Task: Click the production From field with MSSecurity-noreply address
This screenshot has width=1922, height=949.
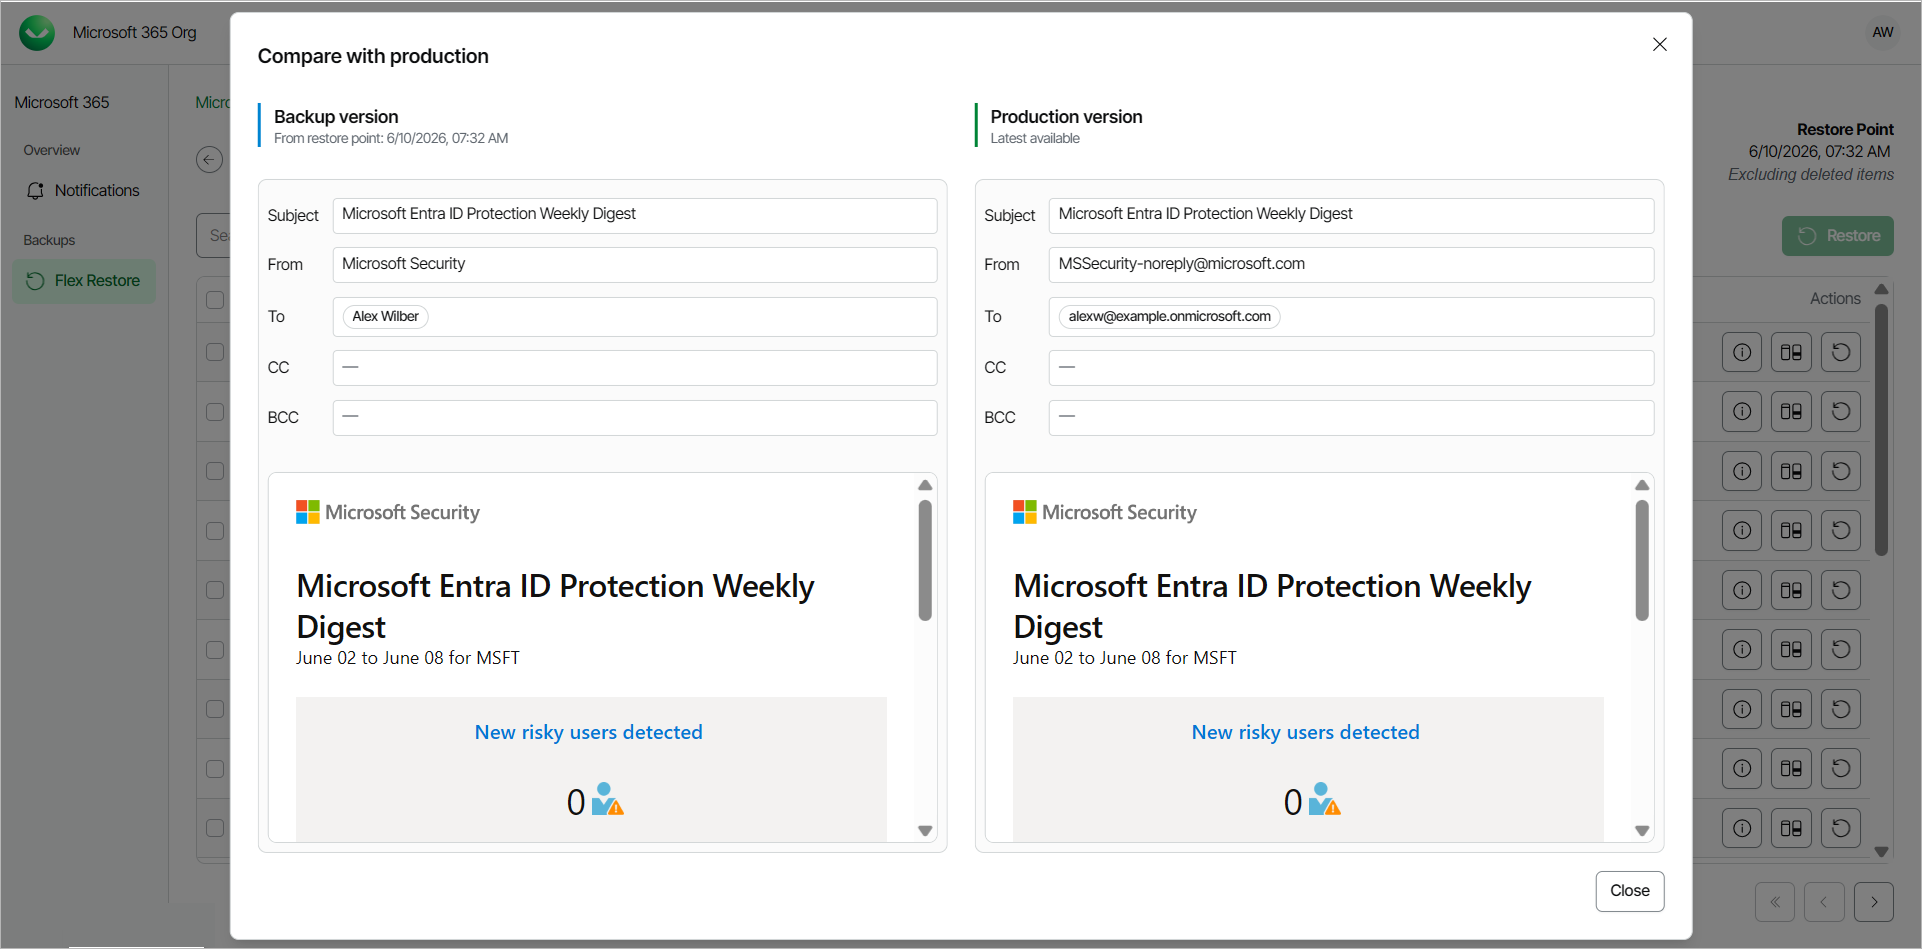Action: 1351,265
